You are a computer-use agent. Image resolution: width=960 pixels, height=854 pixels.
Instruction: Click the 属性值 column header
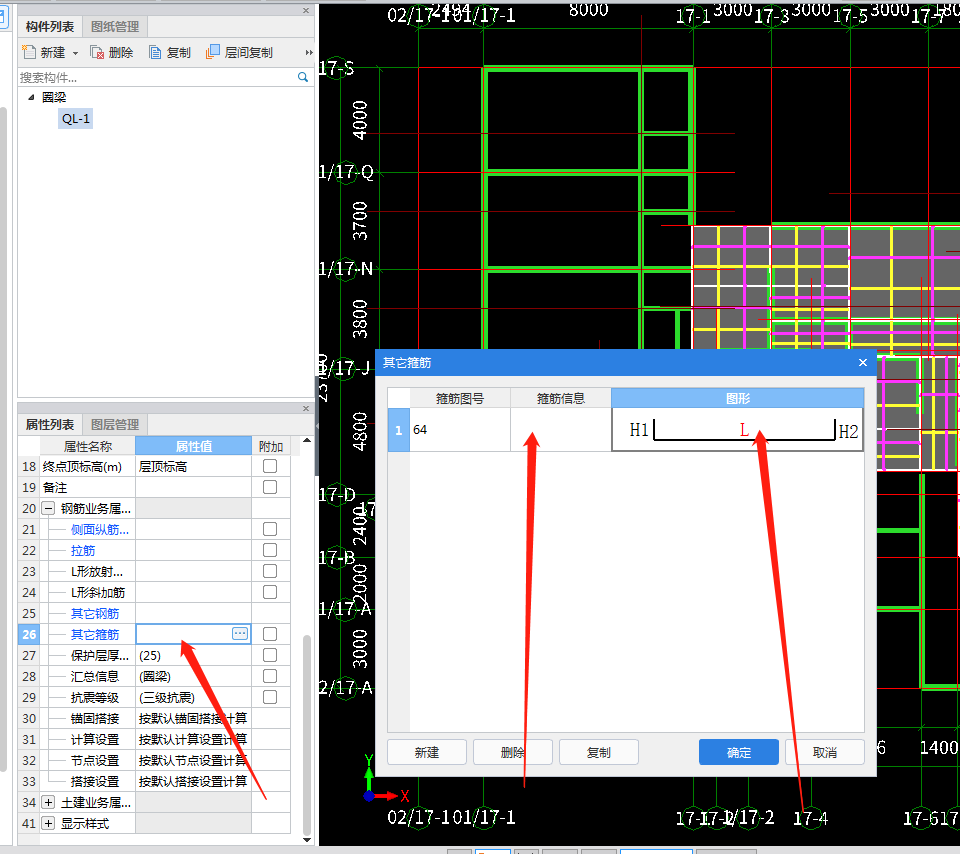pos(193,446)
